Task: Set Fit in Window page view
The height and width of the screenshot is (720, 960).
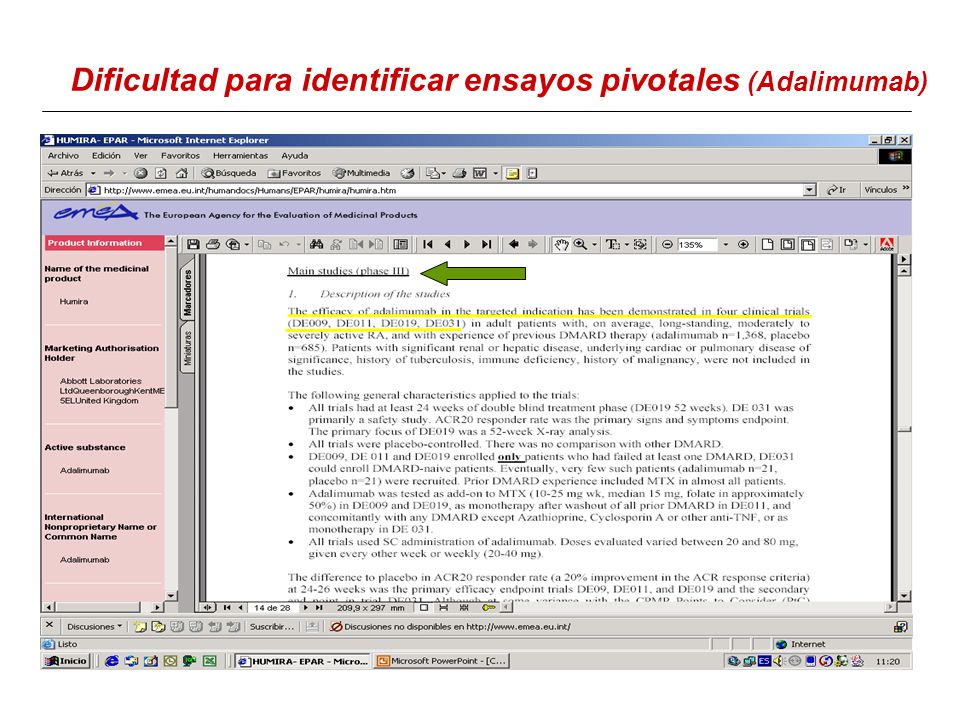Action: tap(787, 244)
